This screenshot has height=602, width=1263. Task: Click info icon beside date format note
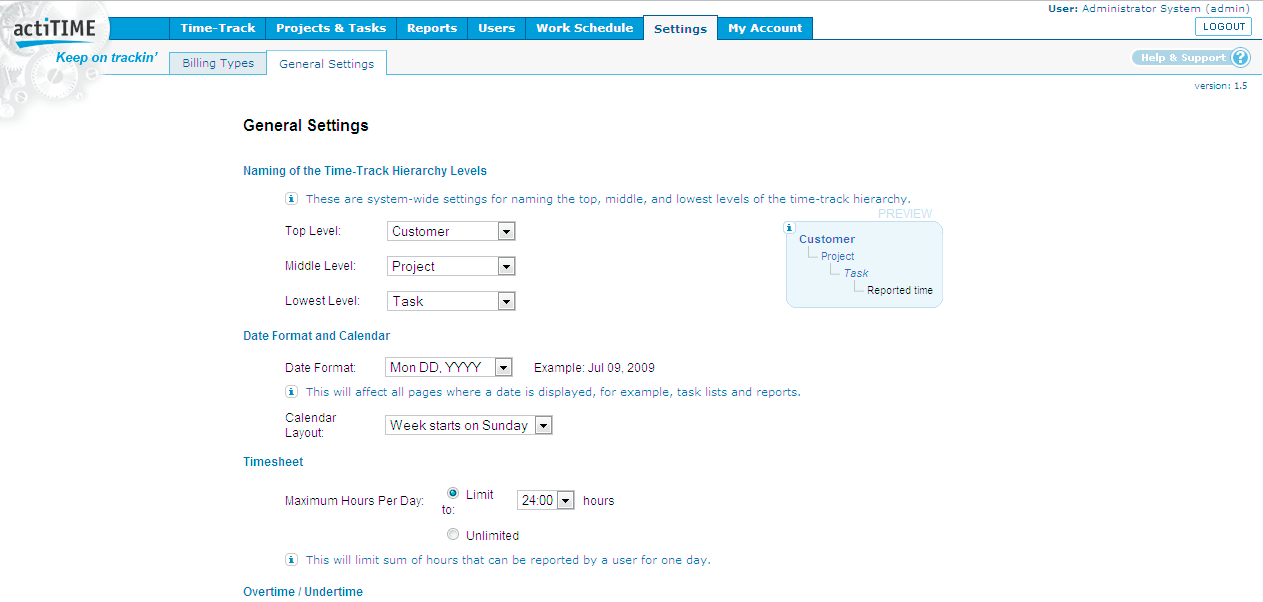[291, 392]
